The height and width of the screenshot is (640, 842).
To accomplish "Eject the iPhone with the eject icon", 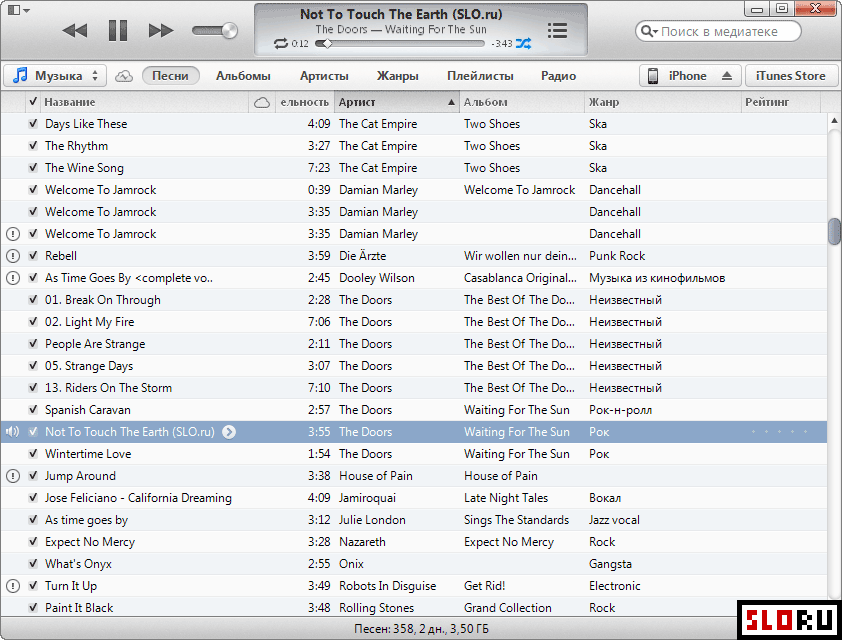I will [727, 76].
